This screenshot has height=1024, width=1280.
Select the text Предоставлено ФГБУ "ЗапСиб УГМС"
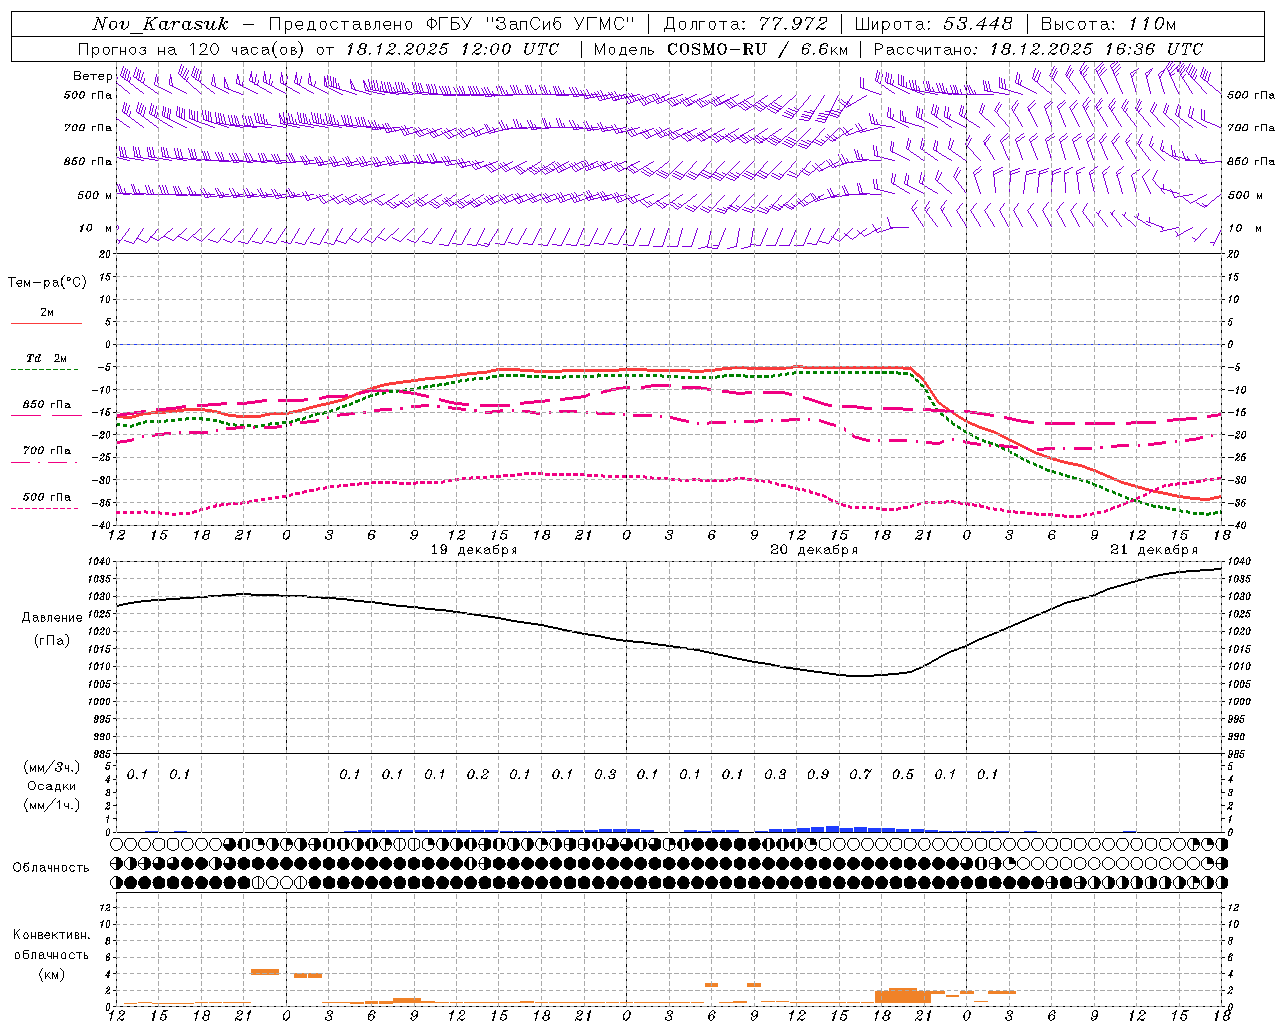[452, 24]
